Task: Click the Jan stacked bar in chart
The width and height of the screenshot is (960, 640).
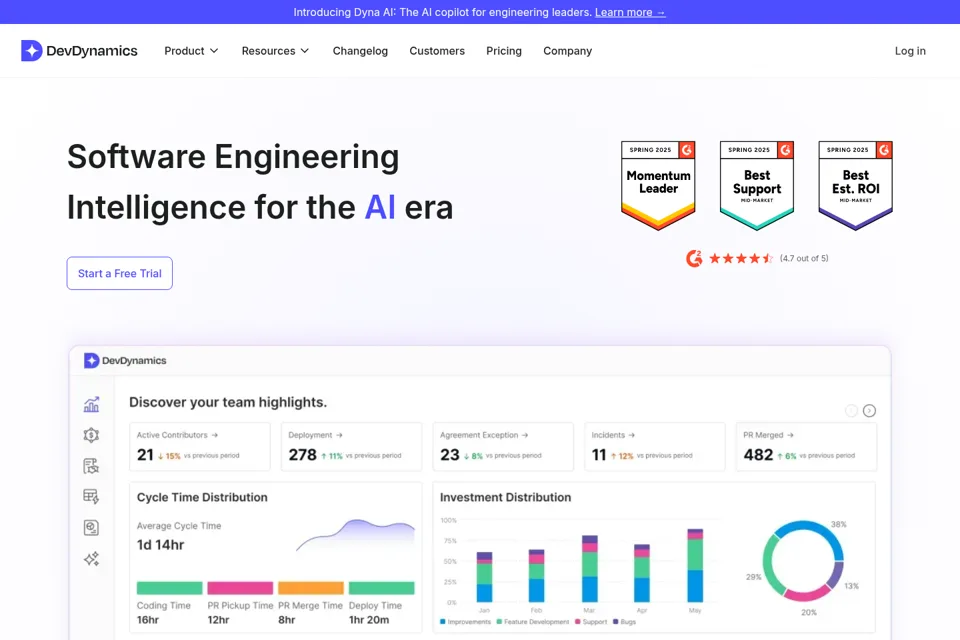Action: tap(484, 577)
